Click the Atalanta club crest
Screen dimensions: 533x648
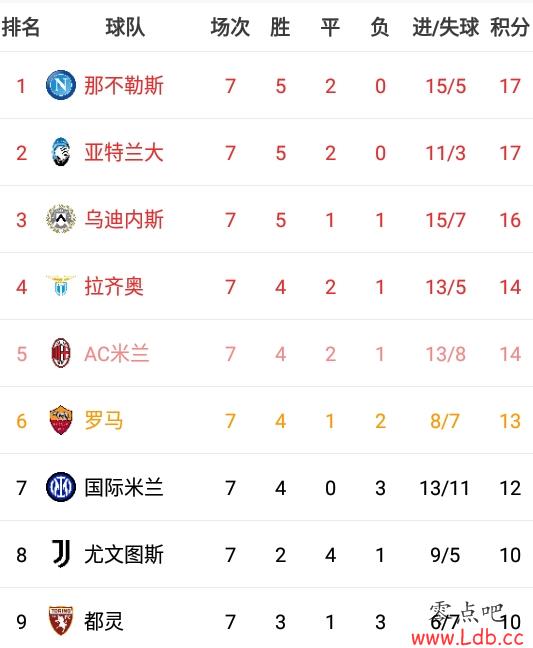[x=61, y=152]
